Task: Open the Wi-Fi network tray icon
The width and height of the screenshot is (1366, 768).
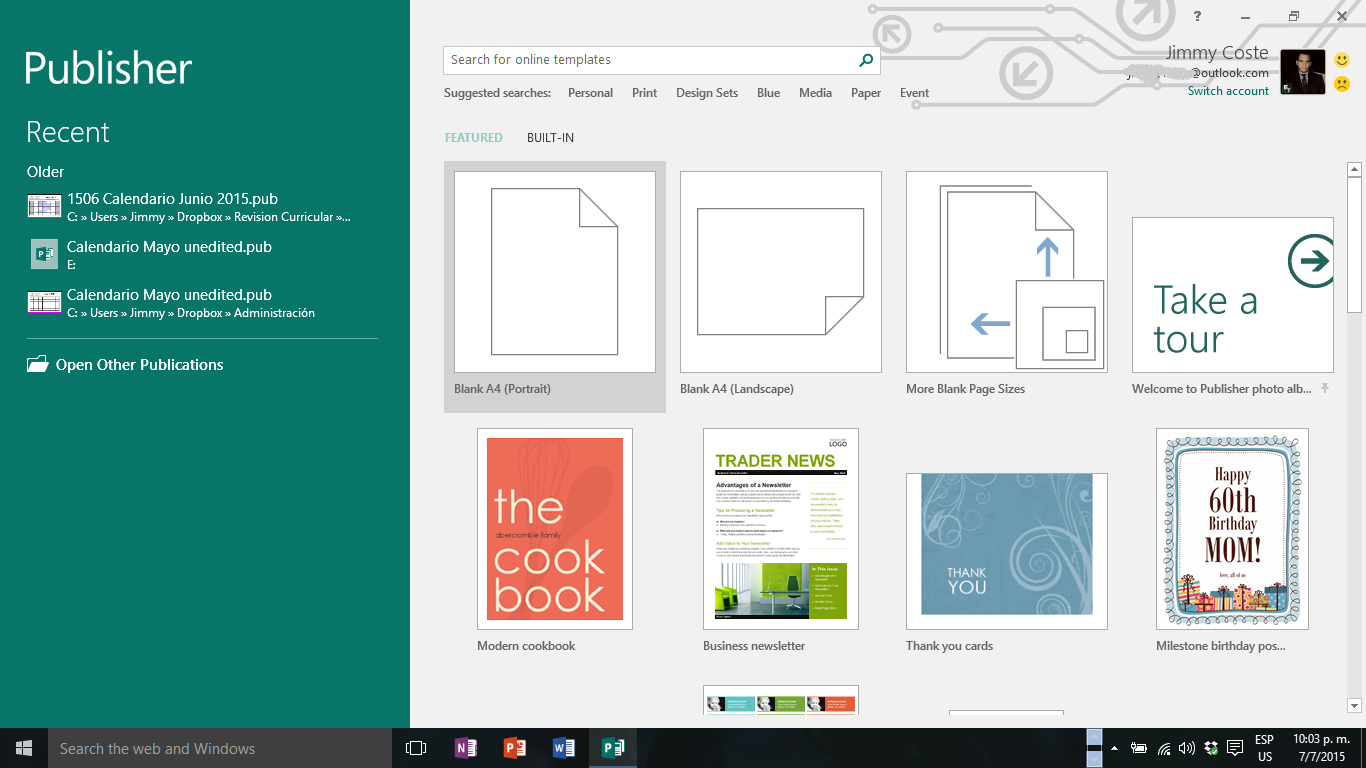Action: coord(1163,748)
